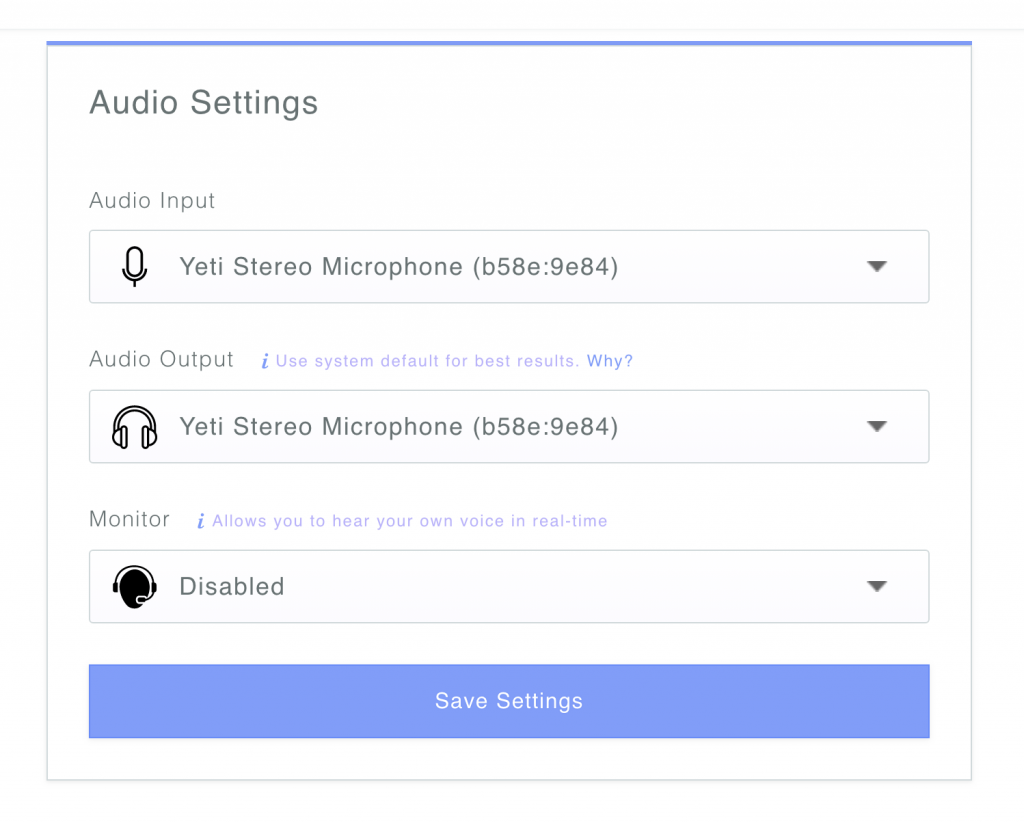Viewport: 1024px width, 823px height.
Task: Click the Audio Output label
Action: coord(161,359)
